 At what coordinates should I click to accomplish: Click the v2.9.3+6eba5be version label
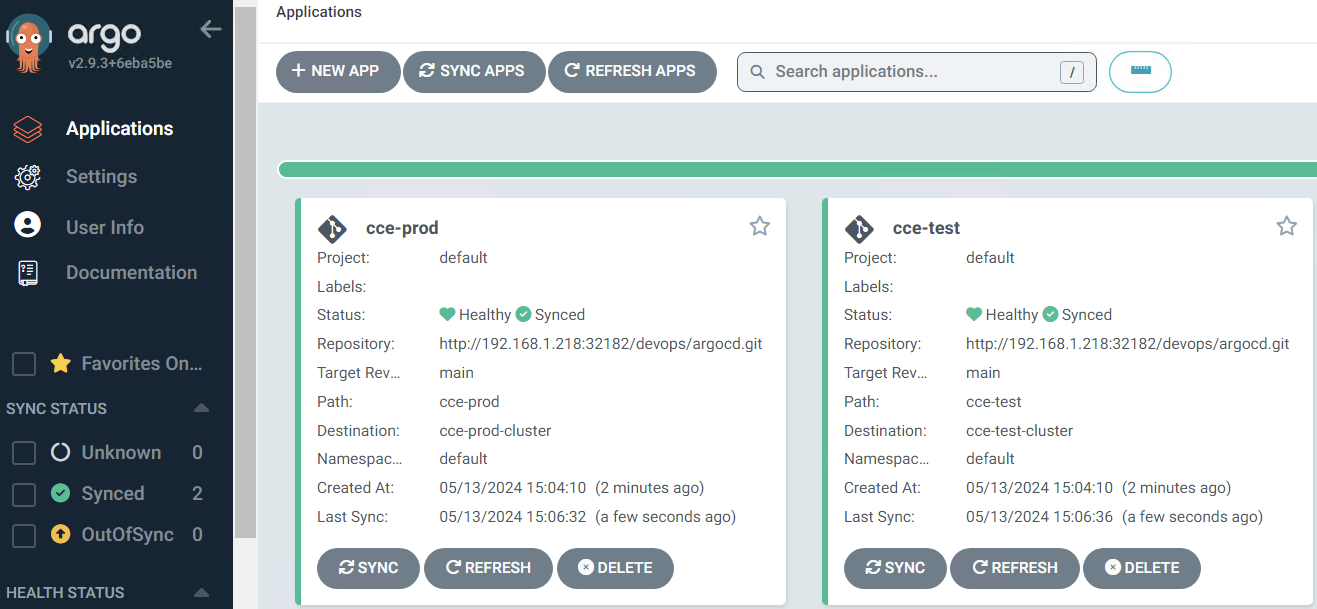point(120,63)
